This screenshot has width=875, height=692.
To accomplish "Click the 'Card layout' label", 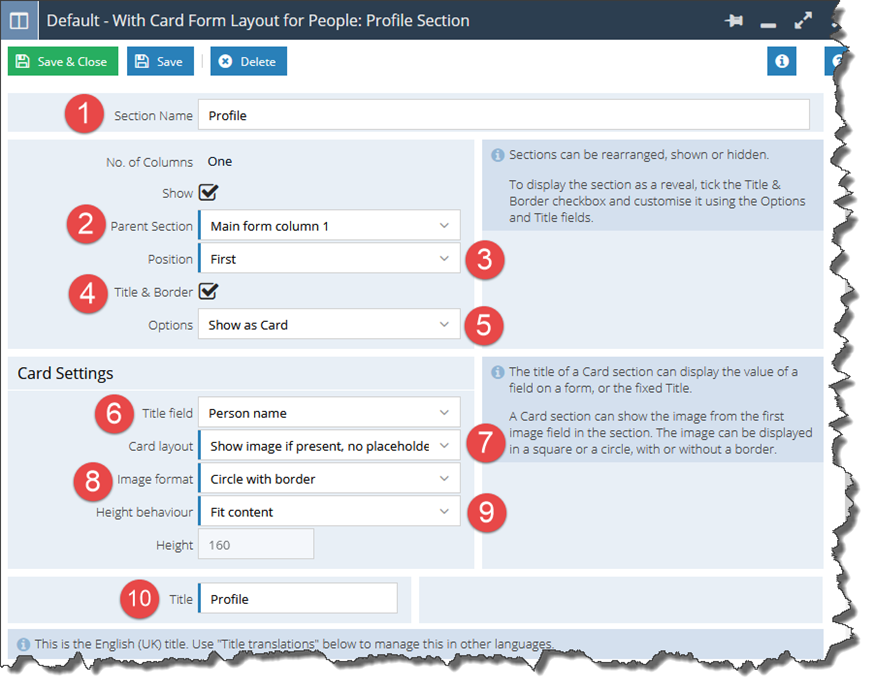I will 161,446.
